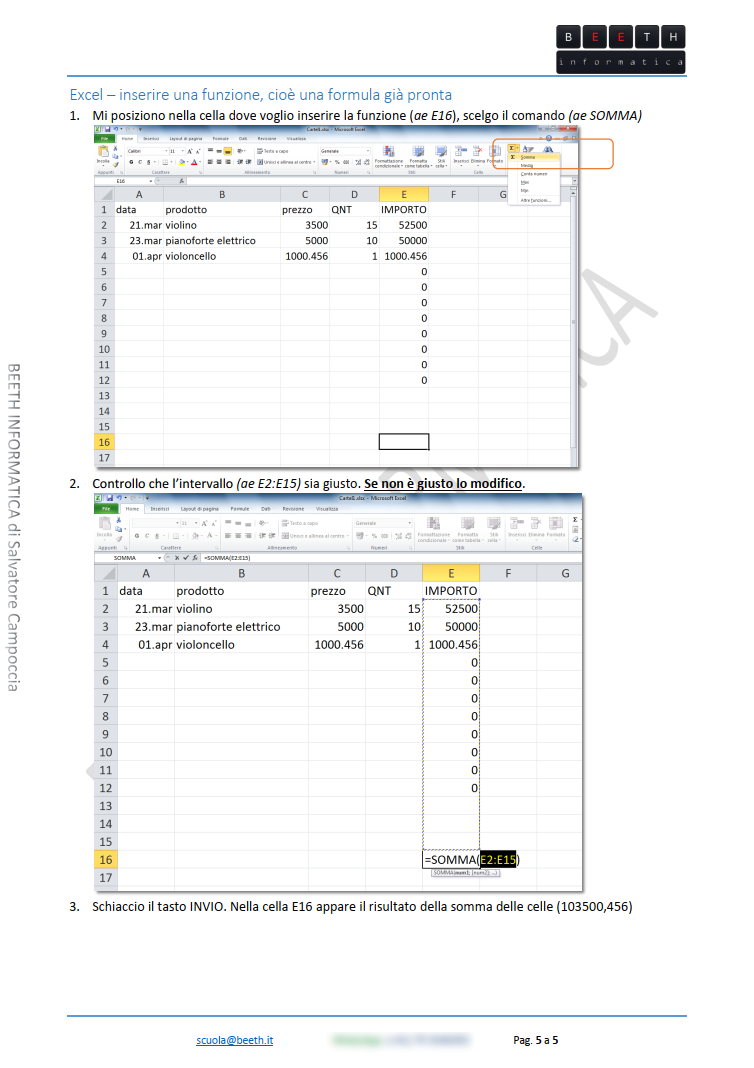Screen dimensions: 754x1068
Task: Click the confirm checkmark in lower formula bar
Action: tap(186, 558)
